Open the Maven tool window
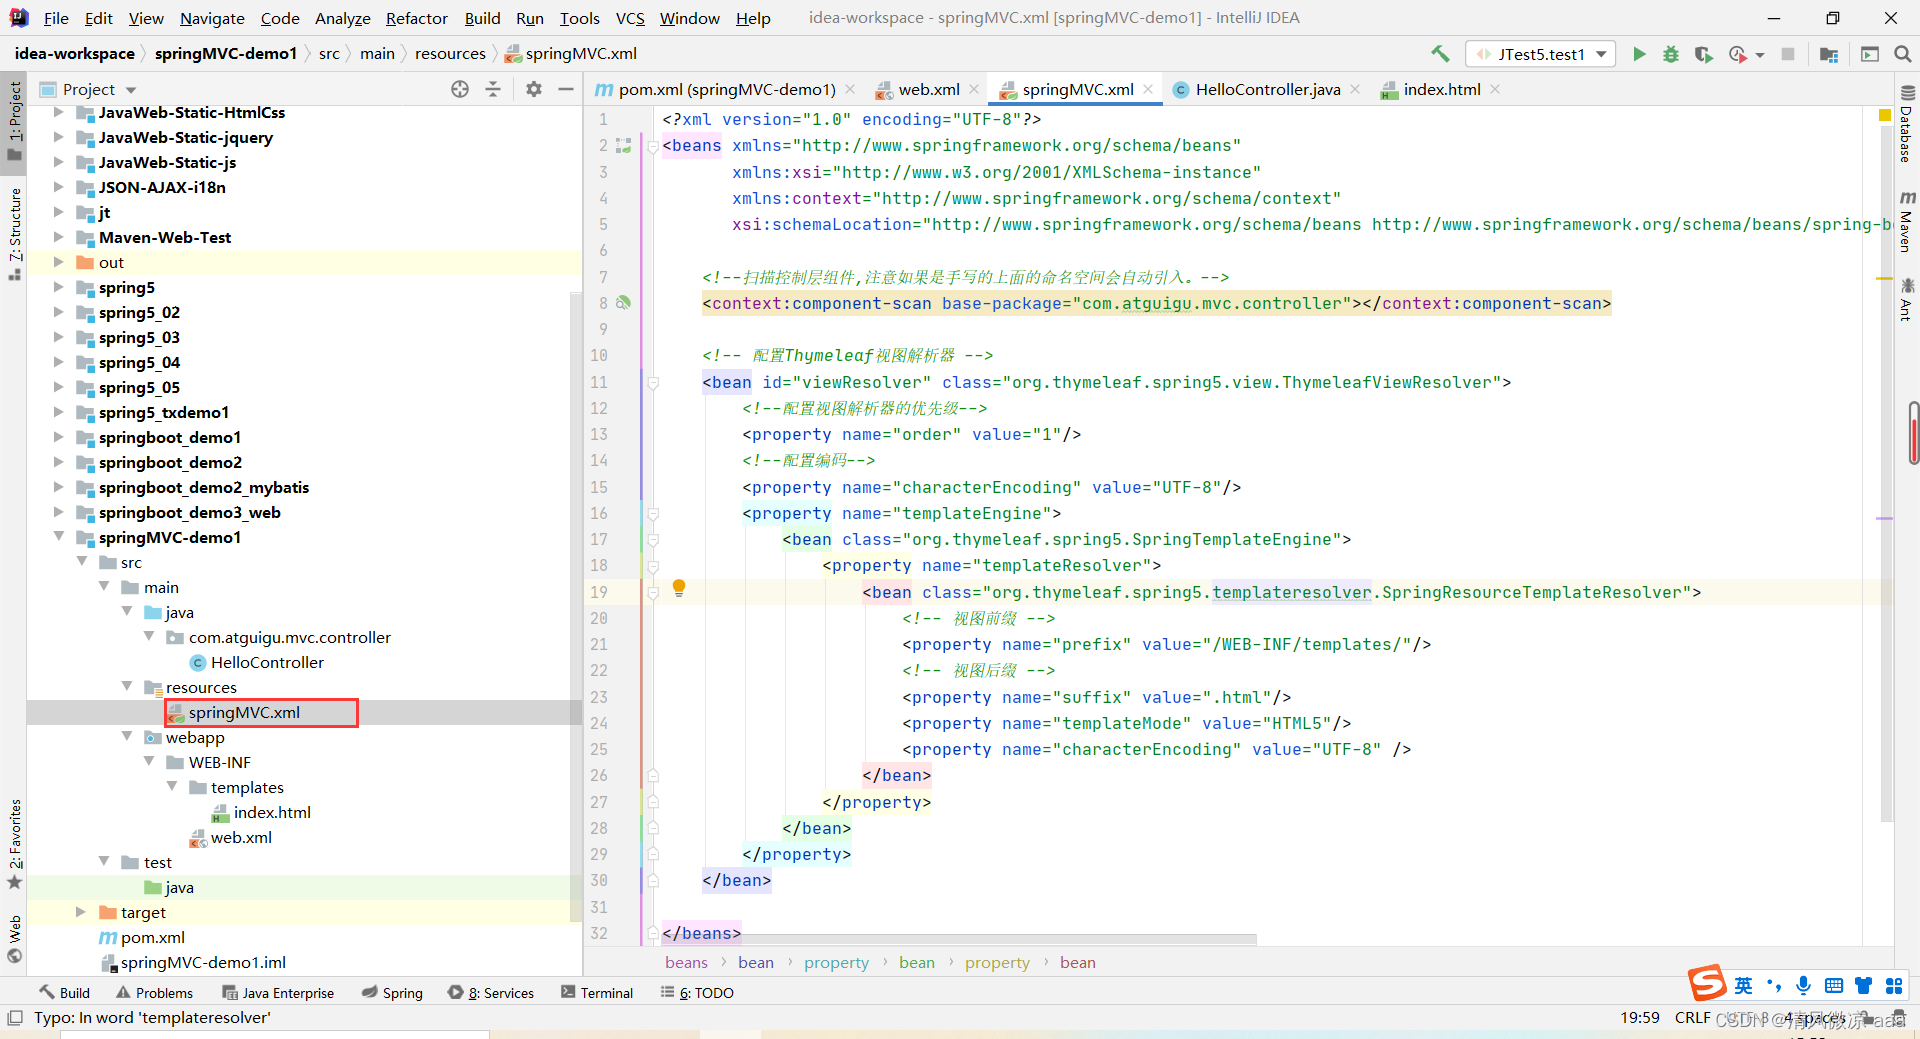 click(1906, 221)
